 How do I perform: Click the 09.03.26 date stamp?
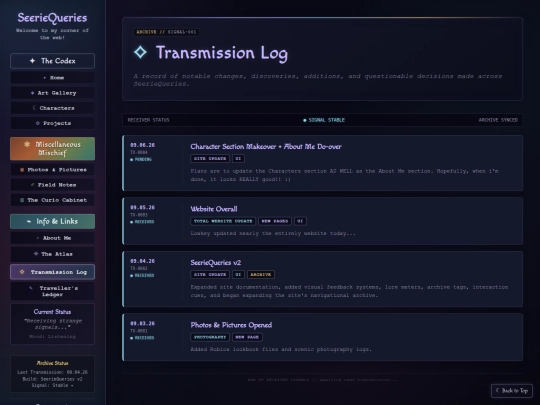[x=142, y=324]
